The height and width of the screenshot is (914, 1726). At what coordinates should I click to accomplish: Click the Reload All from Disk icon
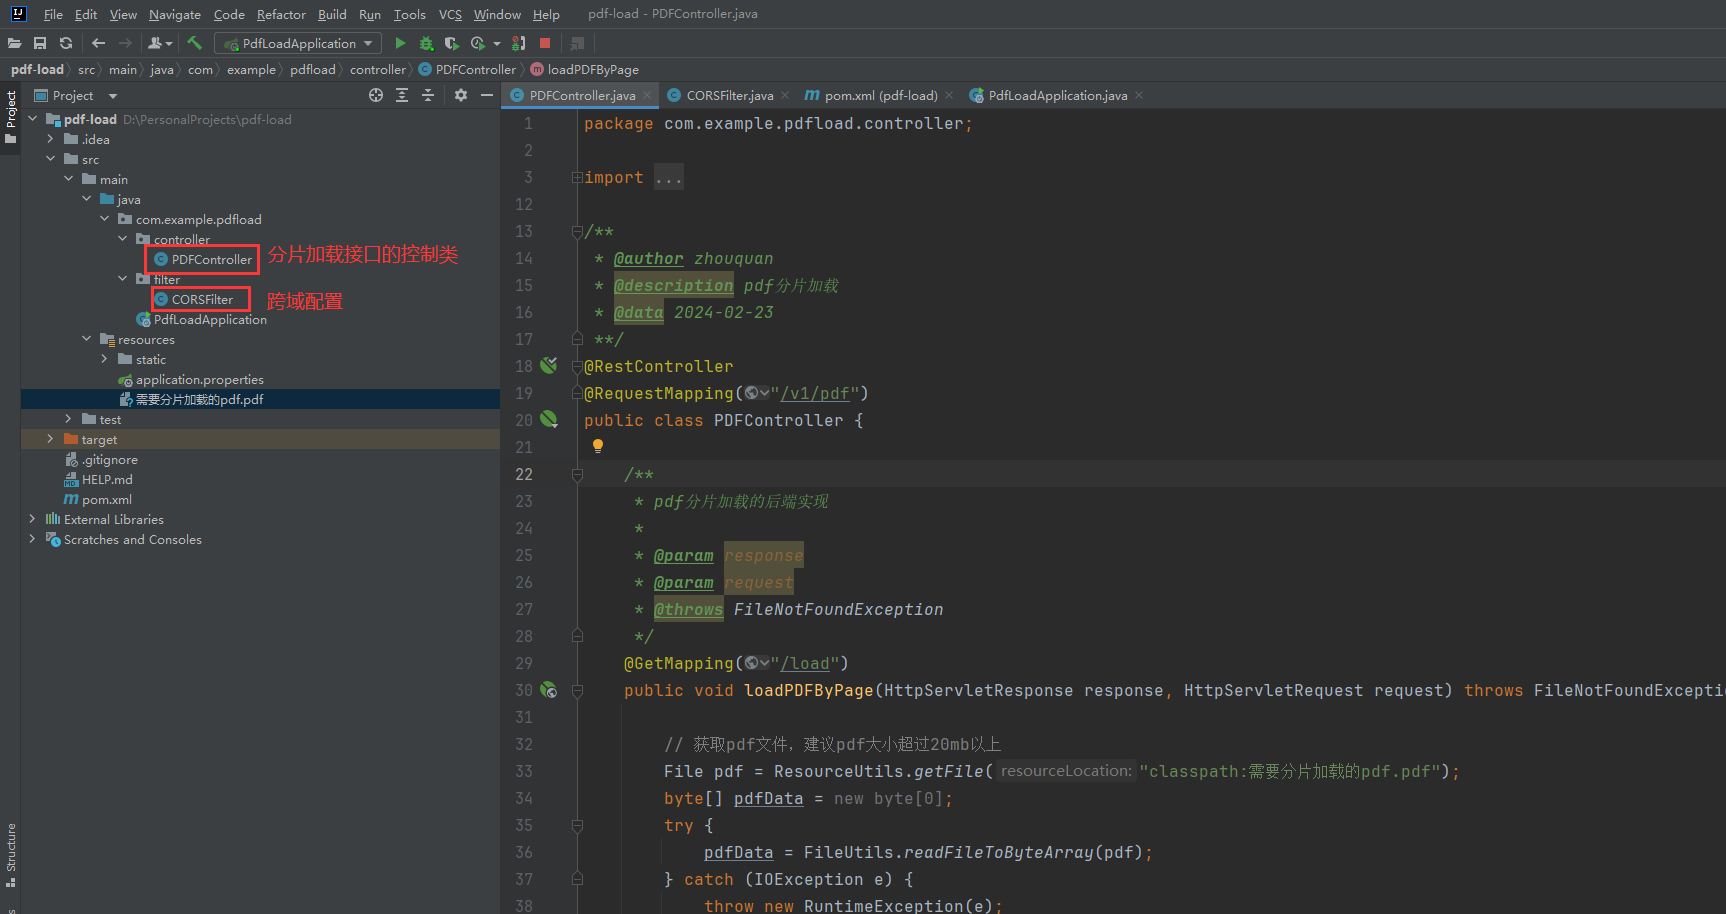coord(66,43)
